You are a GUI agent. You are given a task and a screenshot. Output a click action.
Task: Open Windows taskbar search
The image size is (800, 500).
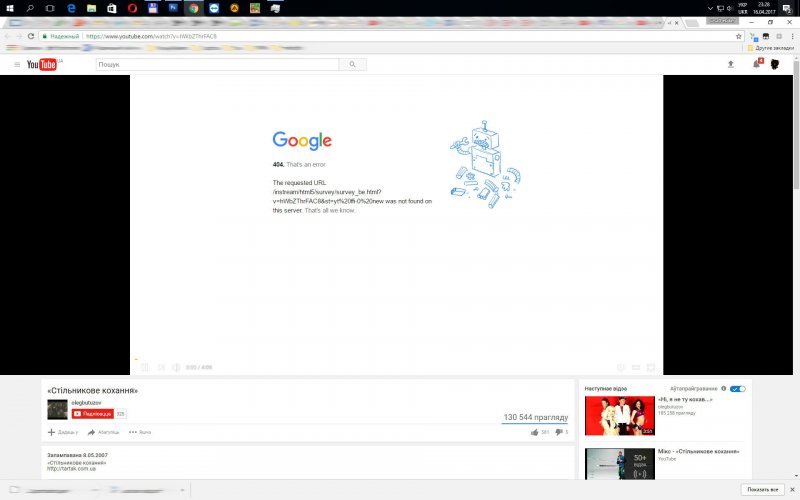pos(30,8)
